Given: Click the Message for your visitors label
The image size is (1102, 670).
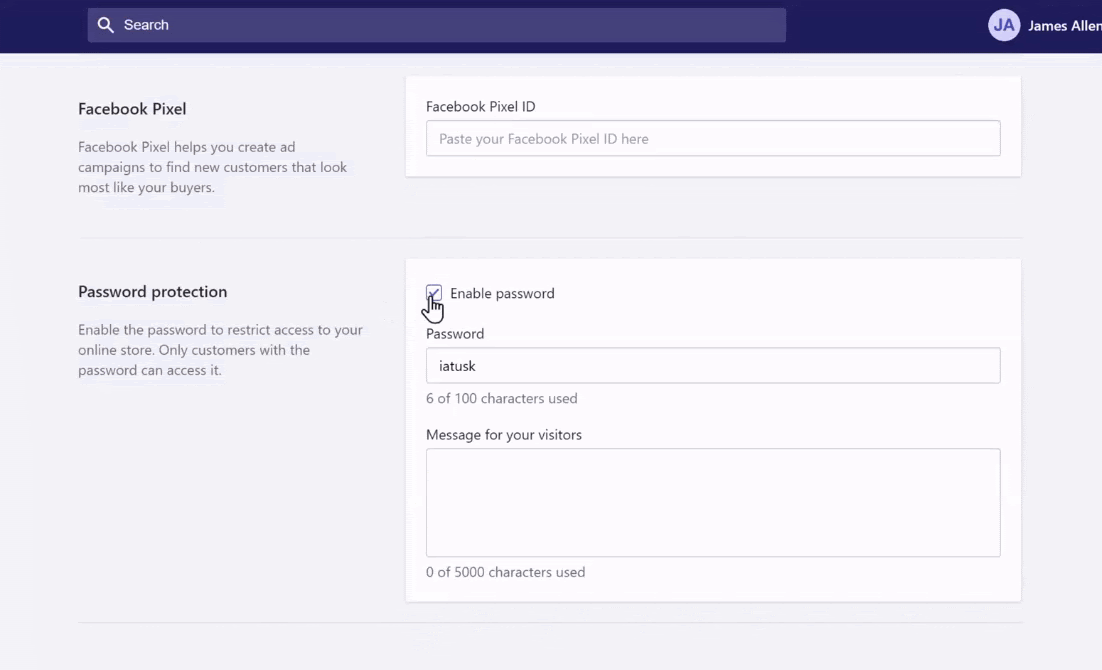Looking at the screenshot, I should 504,434.
